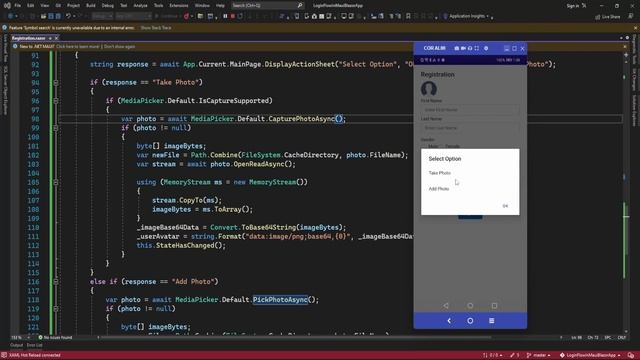The width and height of the screenshot is (640, 360).
Task: Collapse the code block at line 94
Action: [x=56, y=82]
